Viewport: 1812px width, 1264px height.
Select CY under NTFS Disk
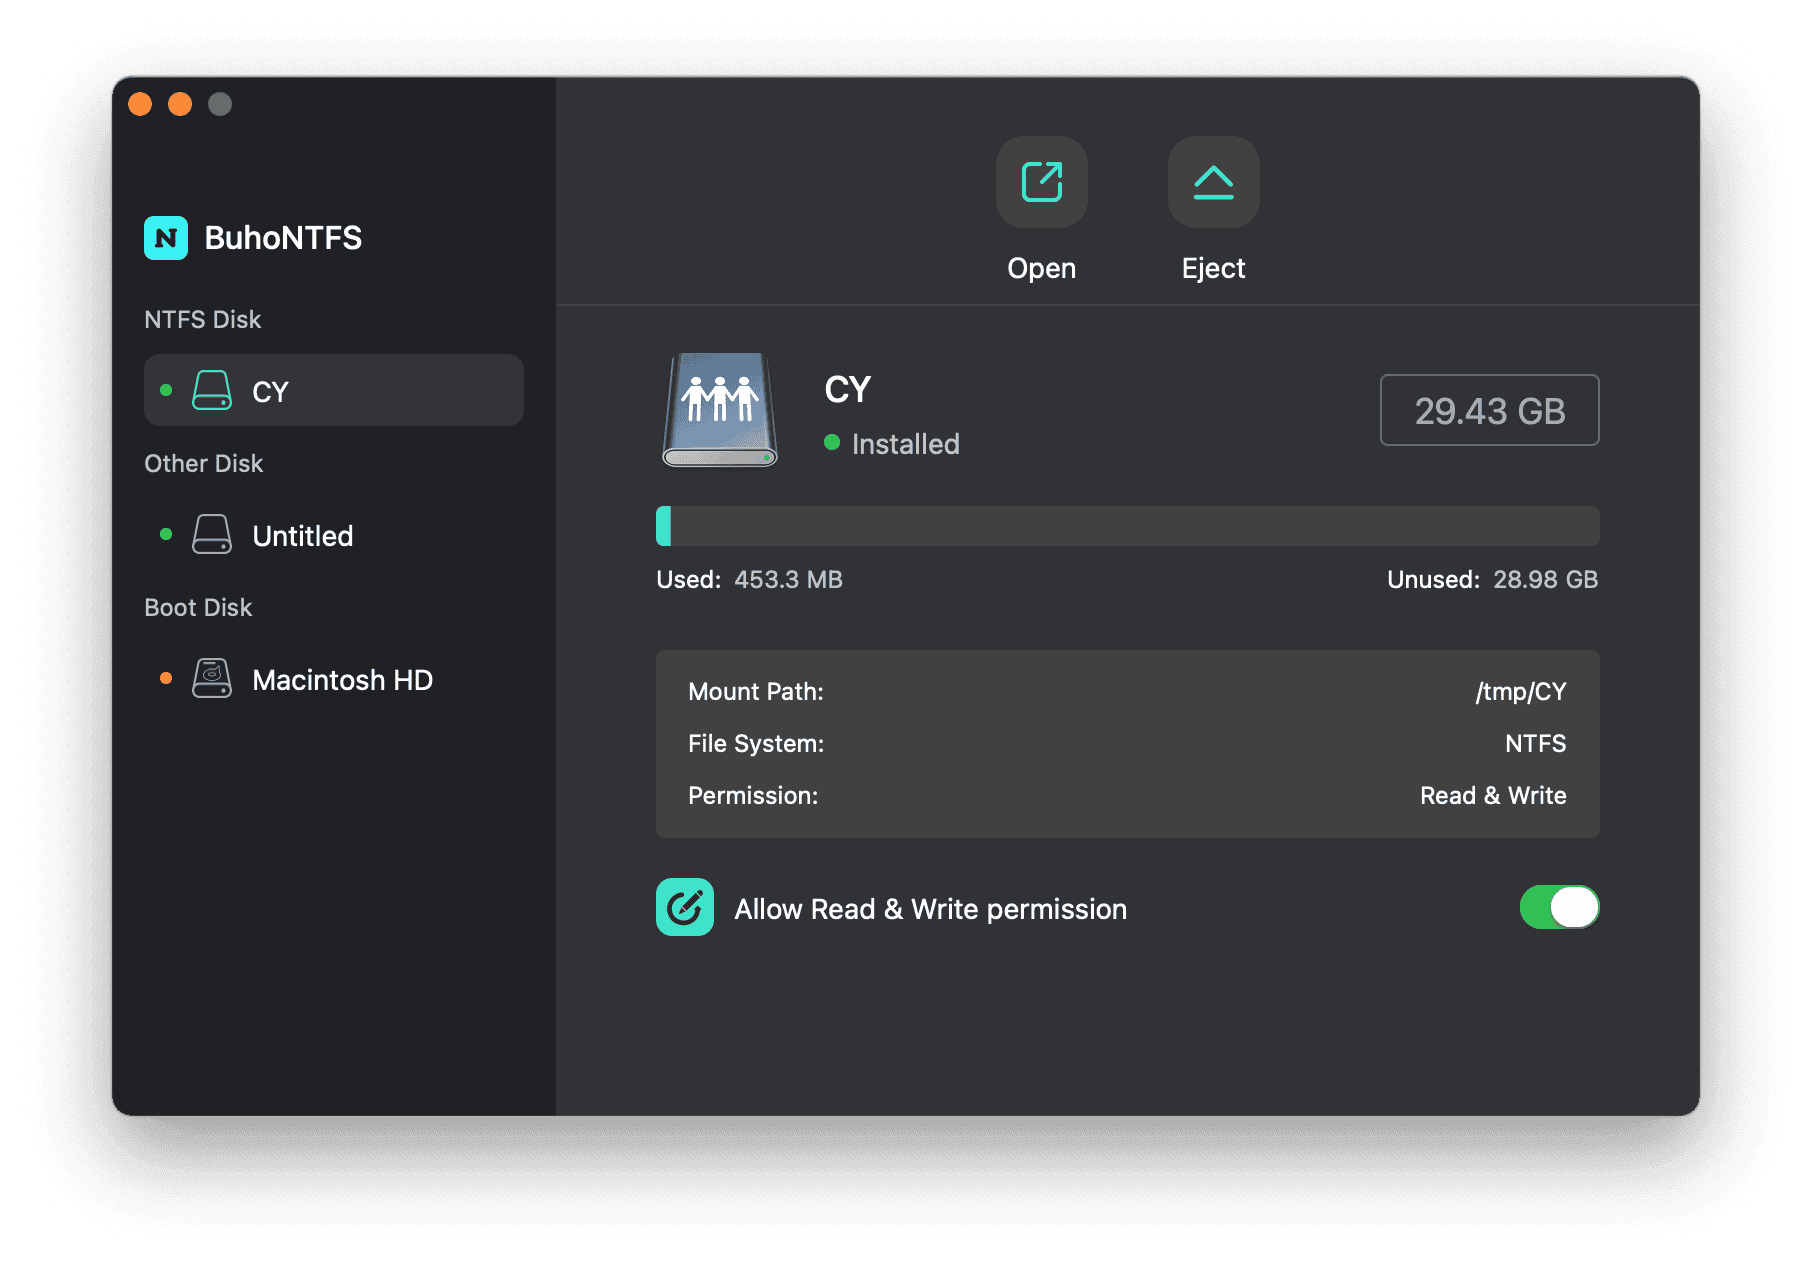pyautogui.click(x=334, y=390)
